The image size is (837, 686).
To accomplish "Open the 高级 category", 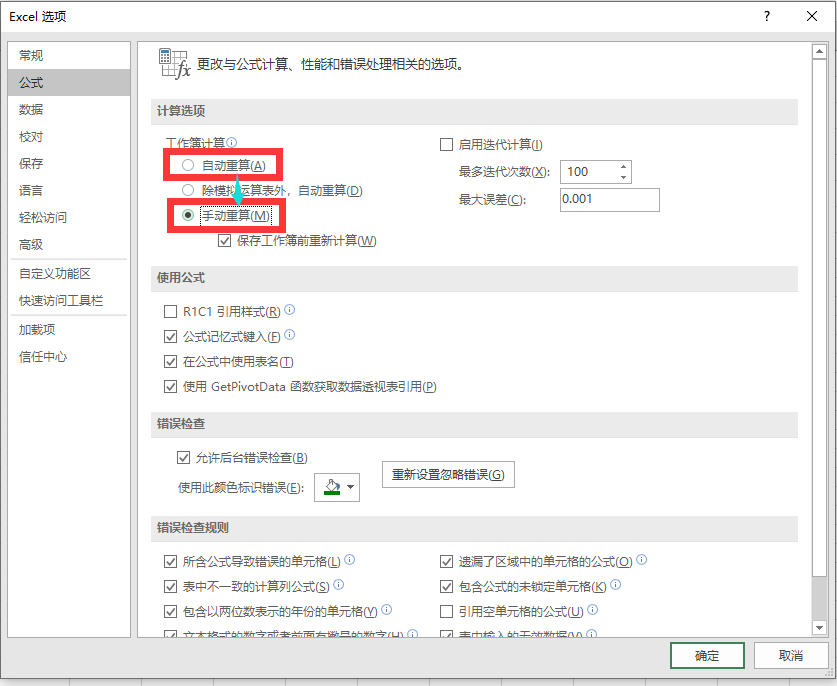I will [69, 245].
